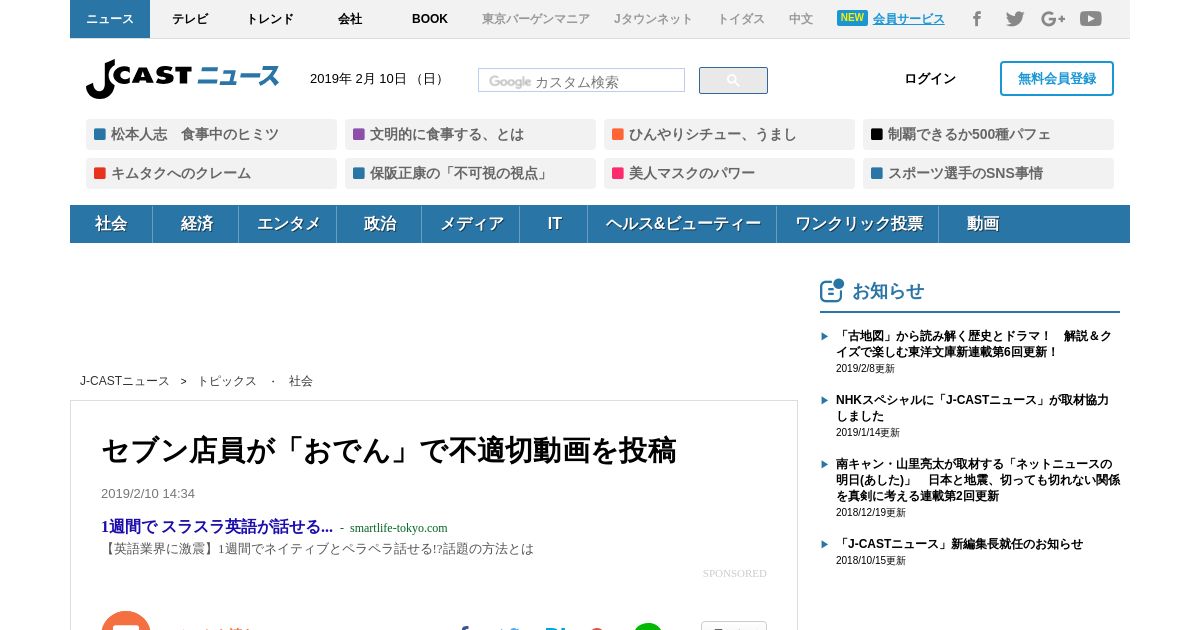Open the エンタメ menu
Screen dimensions: 1200x630
(x=288, y=224)
